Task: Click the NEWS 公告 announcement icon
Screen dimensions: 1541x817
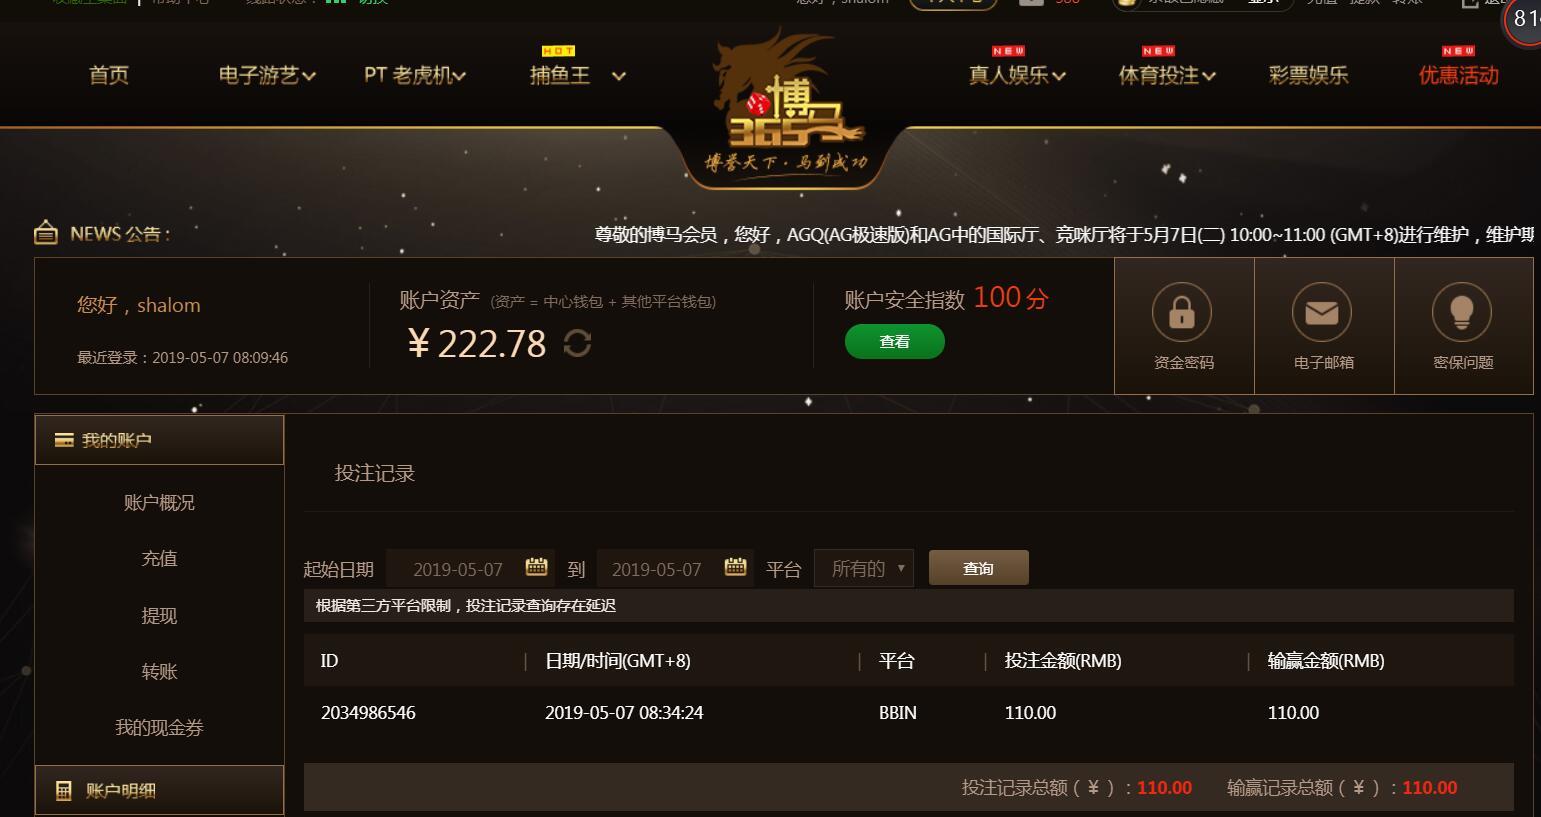Action: pos(46,233)
